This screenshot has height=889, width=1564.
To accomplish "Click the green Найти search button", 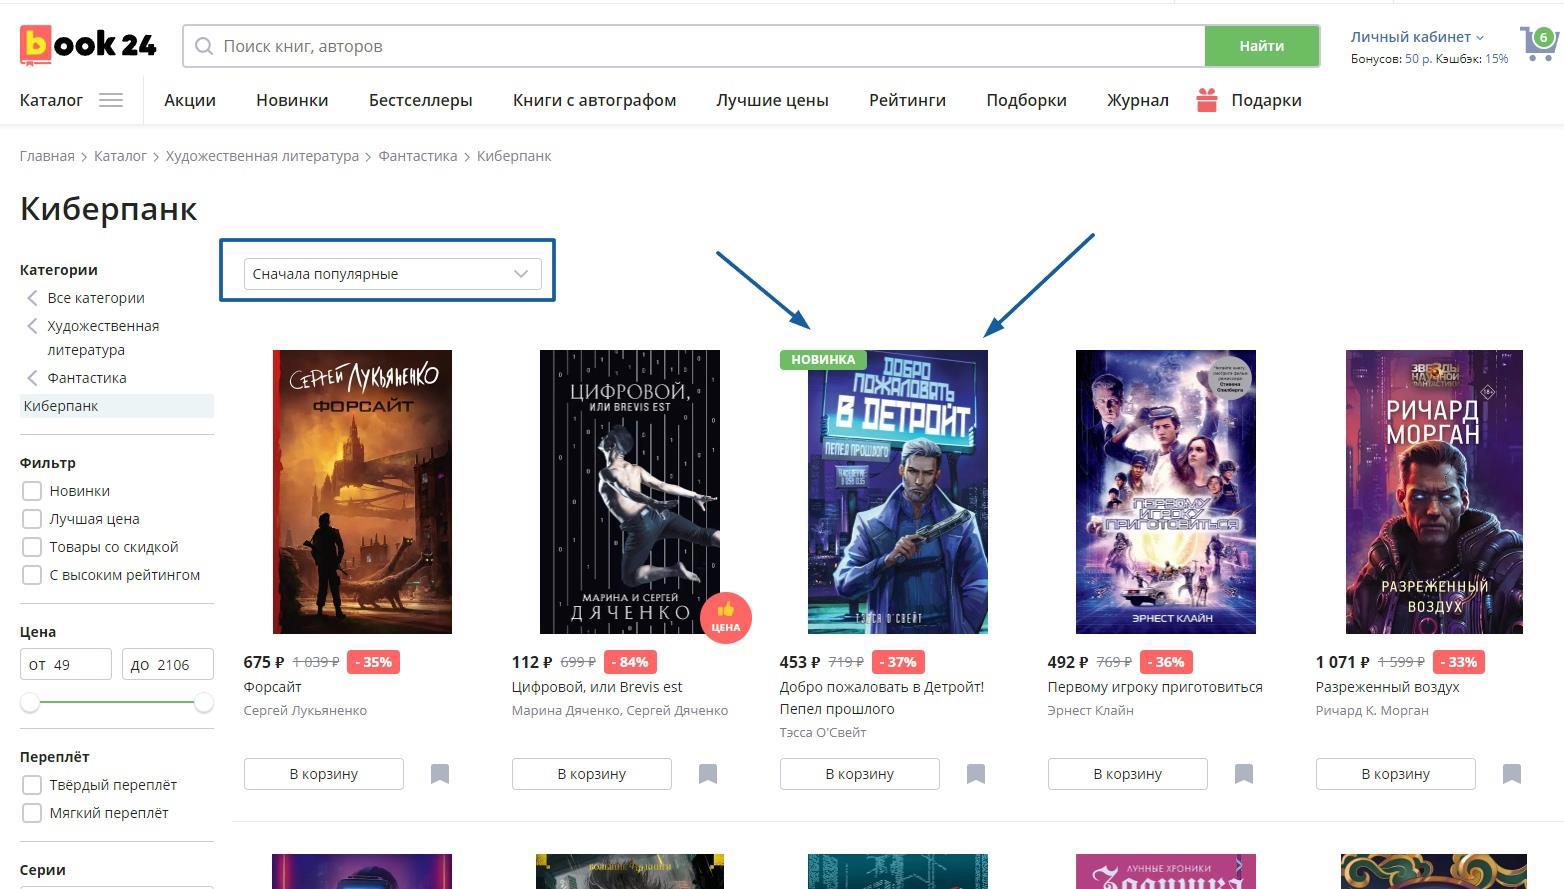I will coord(1262,46).
